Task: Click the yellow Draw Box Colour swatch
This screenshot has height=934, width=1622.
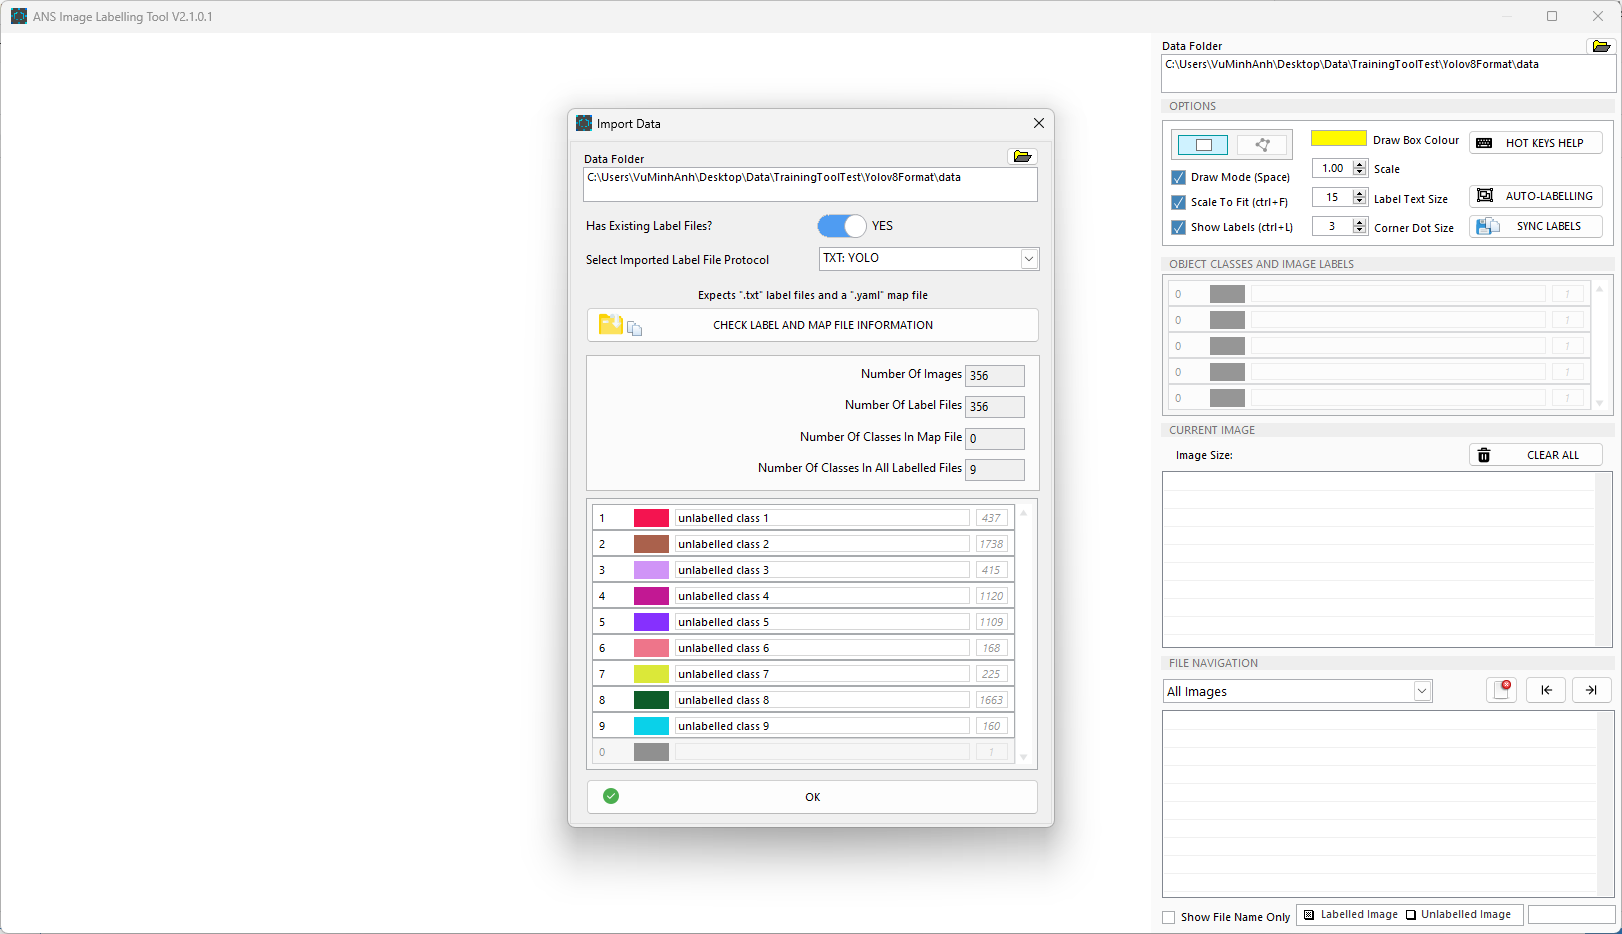Action: [1338, 139]
